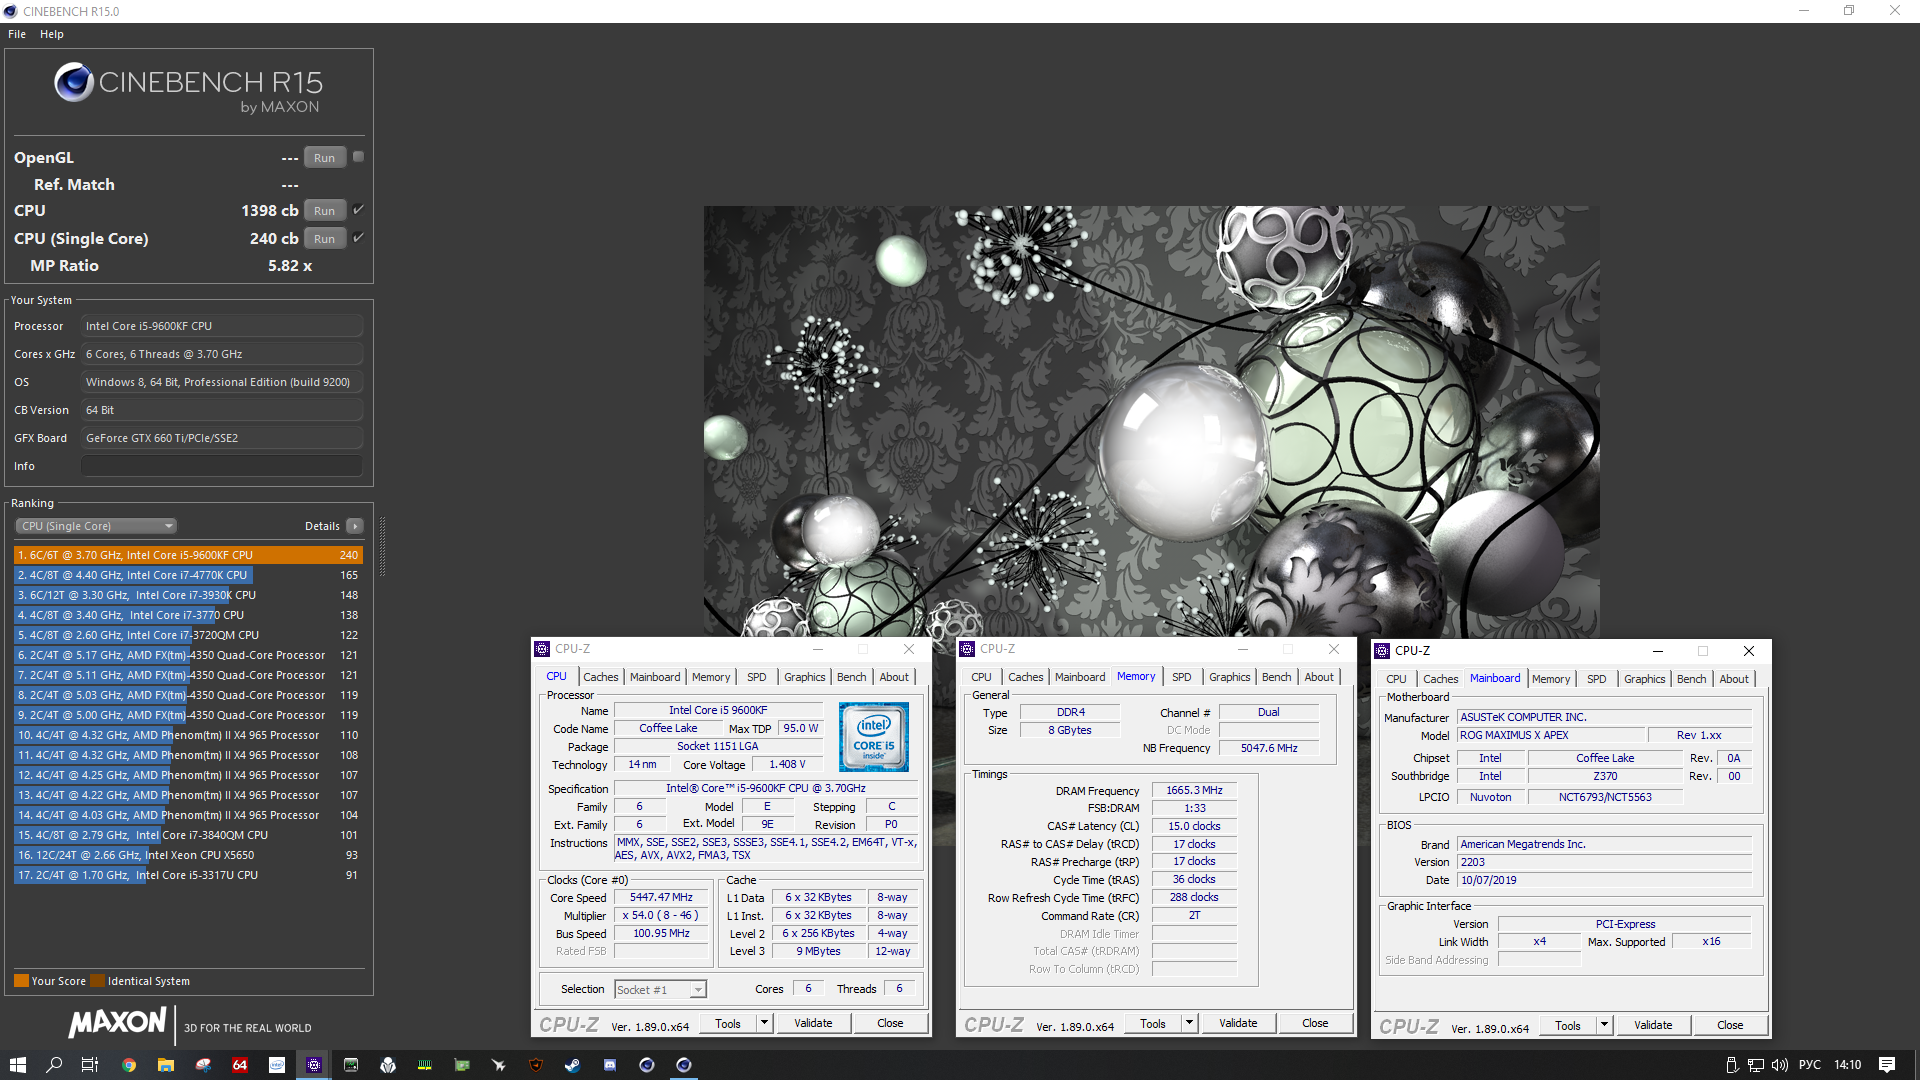Toggle the OpenGL test checkbox

pos(359,157)
